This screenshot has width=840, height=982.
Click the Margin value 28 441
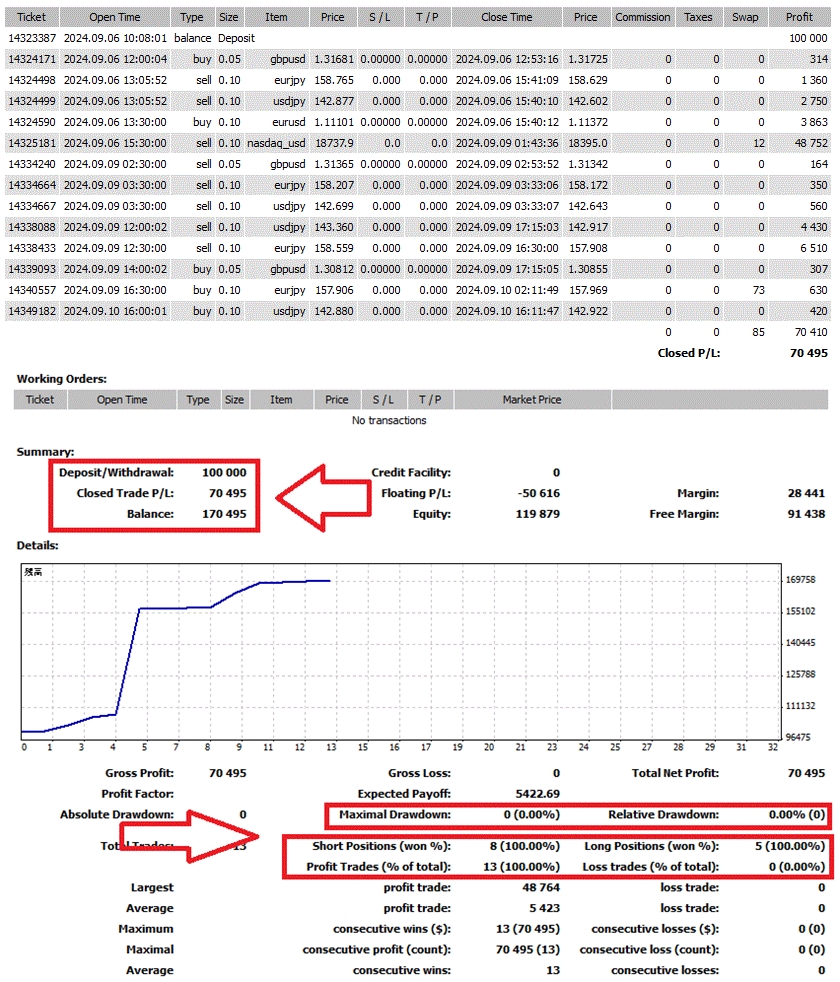(x=806, y=494)
